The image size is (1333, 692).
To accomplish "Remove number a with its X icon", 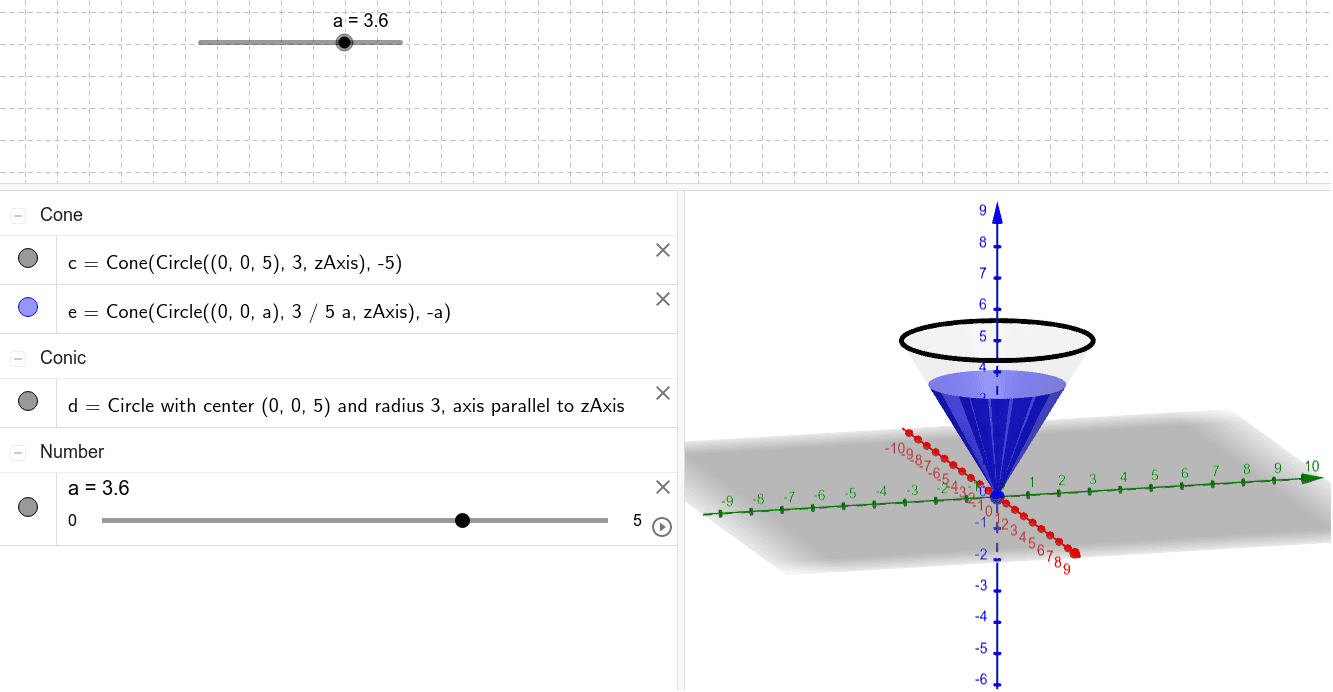I will [x=662, y=487].
